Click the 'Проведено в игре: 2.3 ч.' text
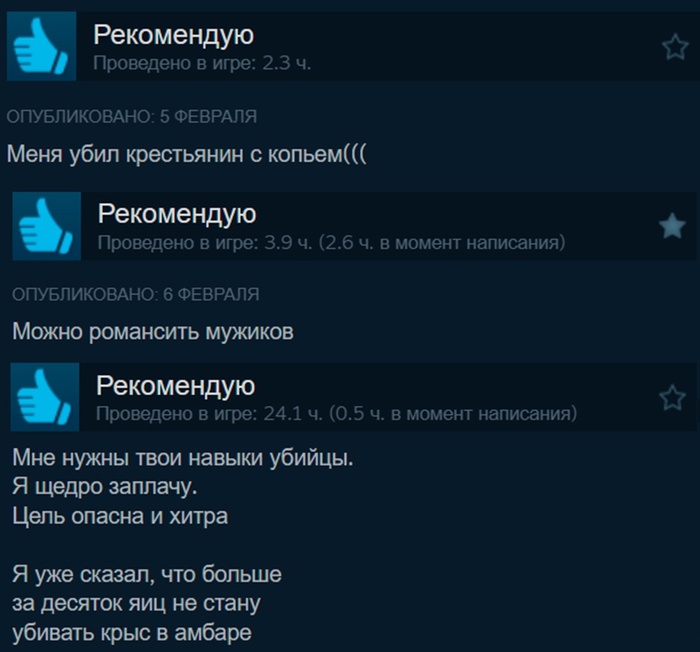The height and width of the screenshot is (652, 700). pyautogui.click(x=202, y=63)
